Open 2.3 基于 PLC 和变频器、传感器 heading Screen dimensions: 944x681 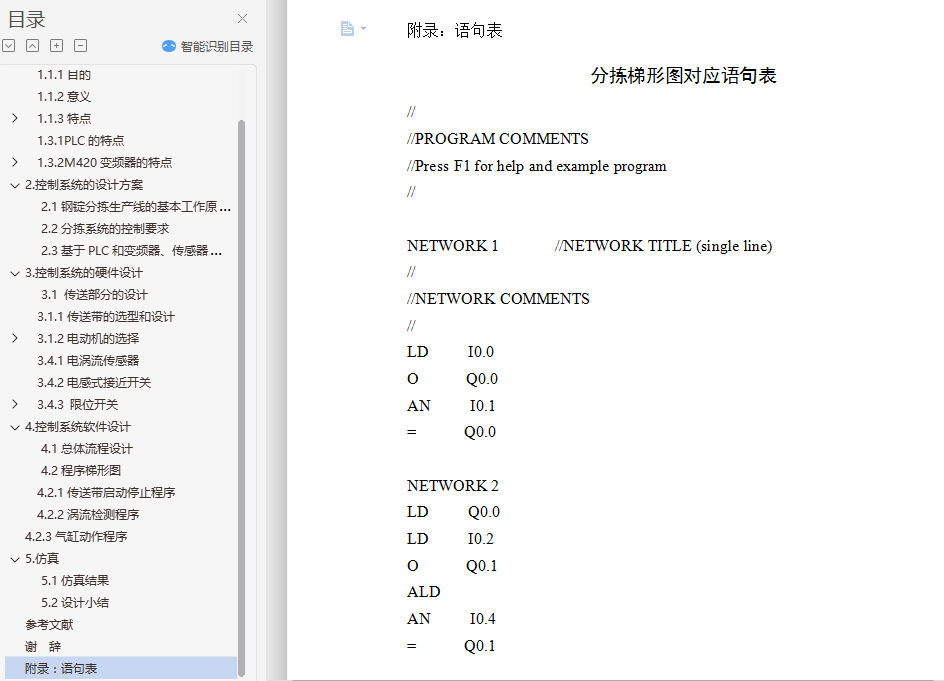(x=131, y=250)
